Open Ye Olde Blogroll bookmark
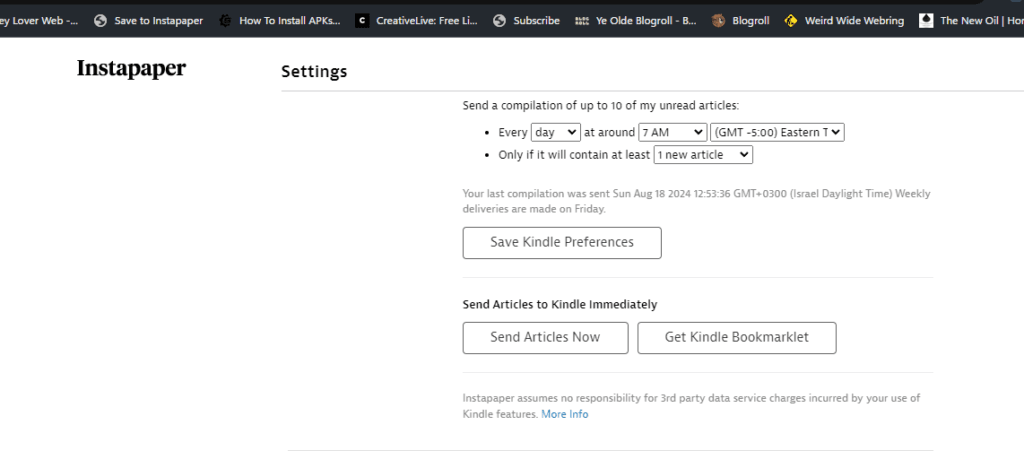1024x468 pixels. click(635, 21)
